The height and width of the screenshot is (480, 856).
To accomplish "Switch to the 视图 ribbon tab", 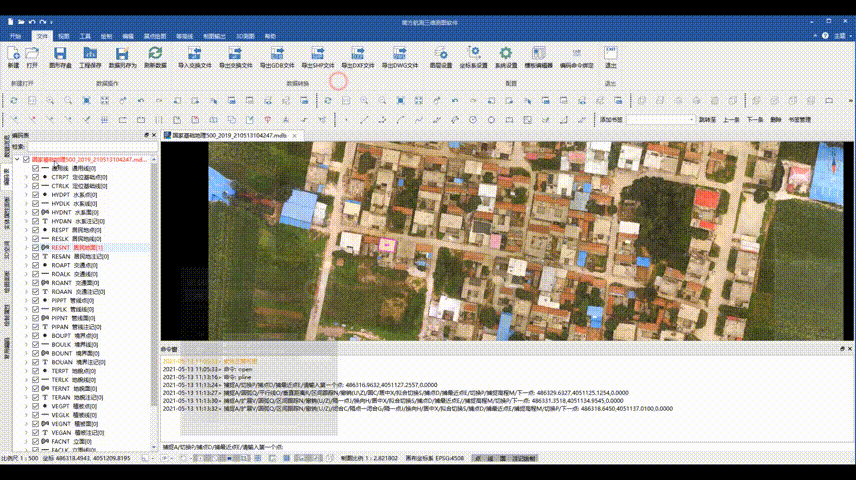I will tap(63, 35).
